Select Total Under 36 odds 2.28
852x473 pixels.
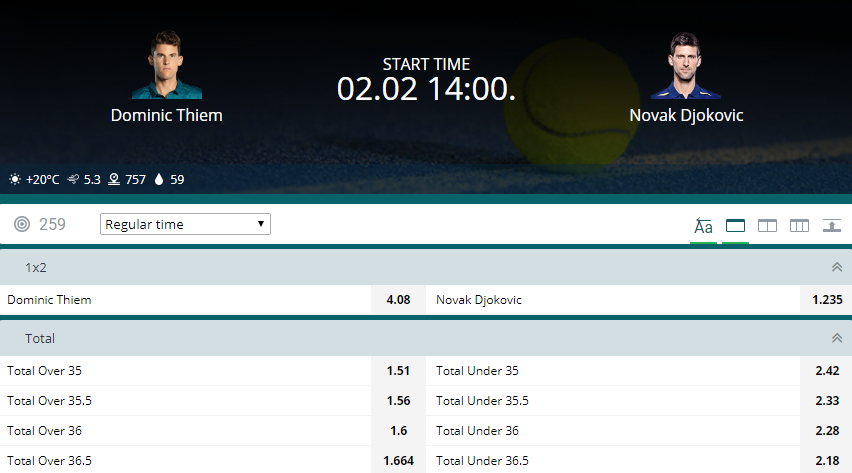(x=826, y=431)
